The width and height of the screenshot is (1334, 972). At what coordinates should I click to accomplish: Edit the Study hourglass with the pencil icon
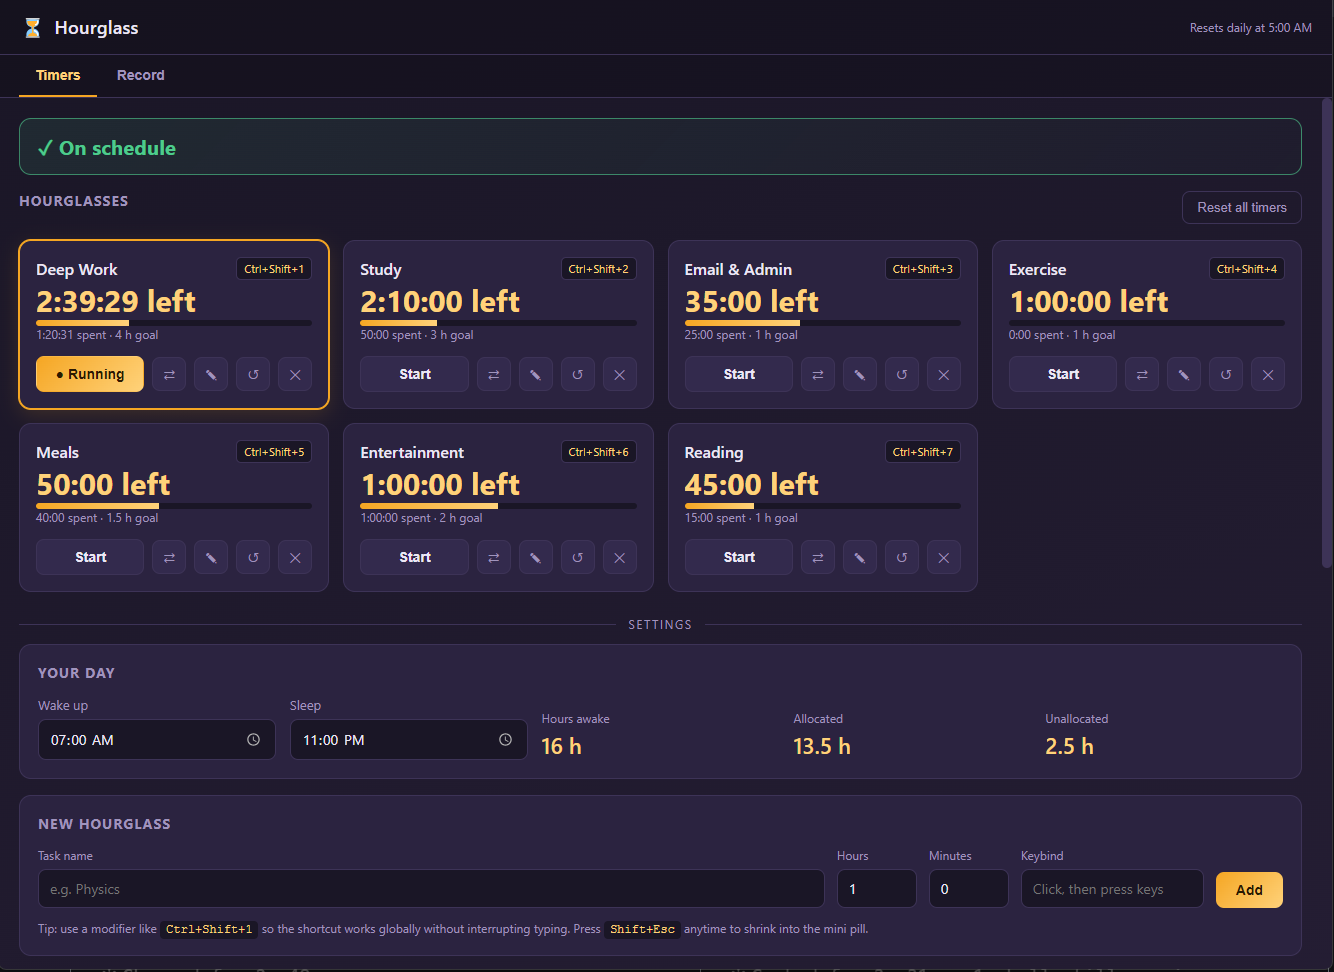click(535, 375)
